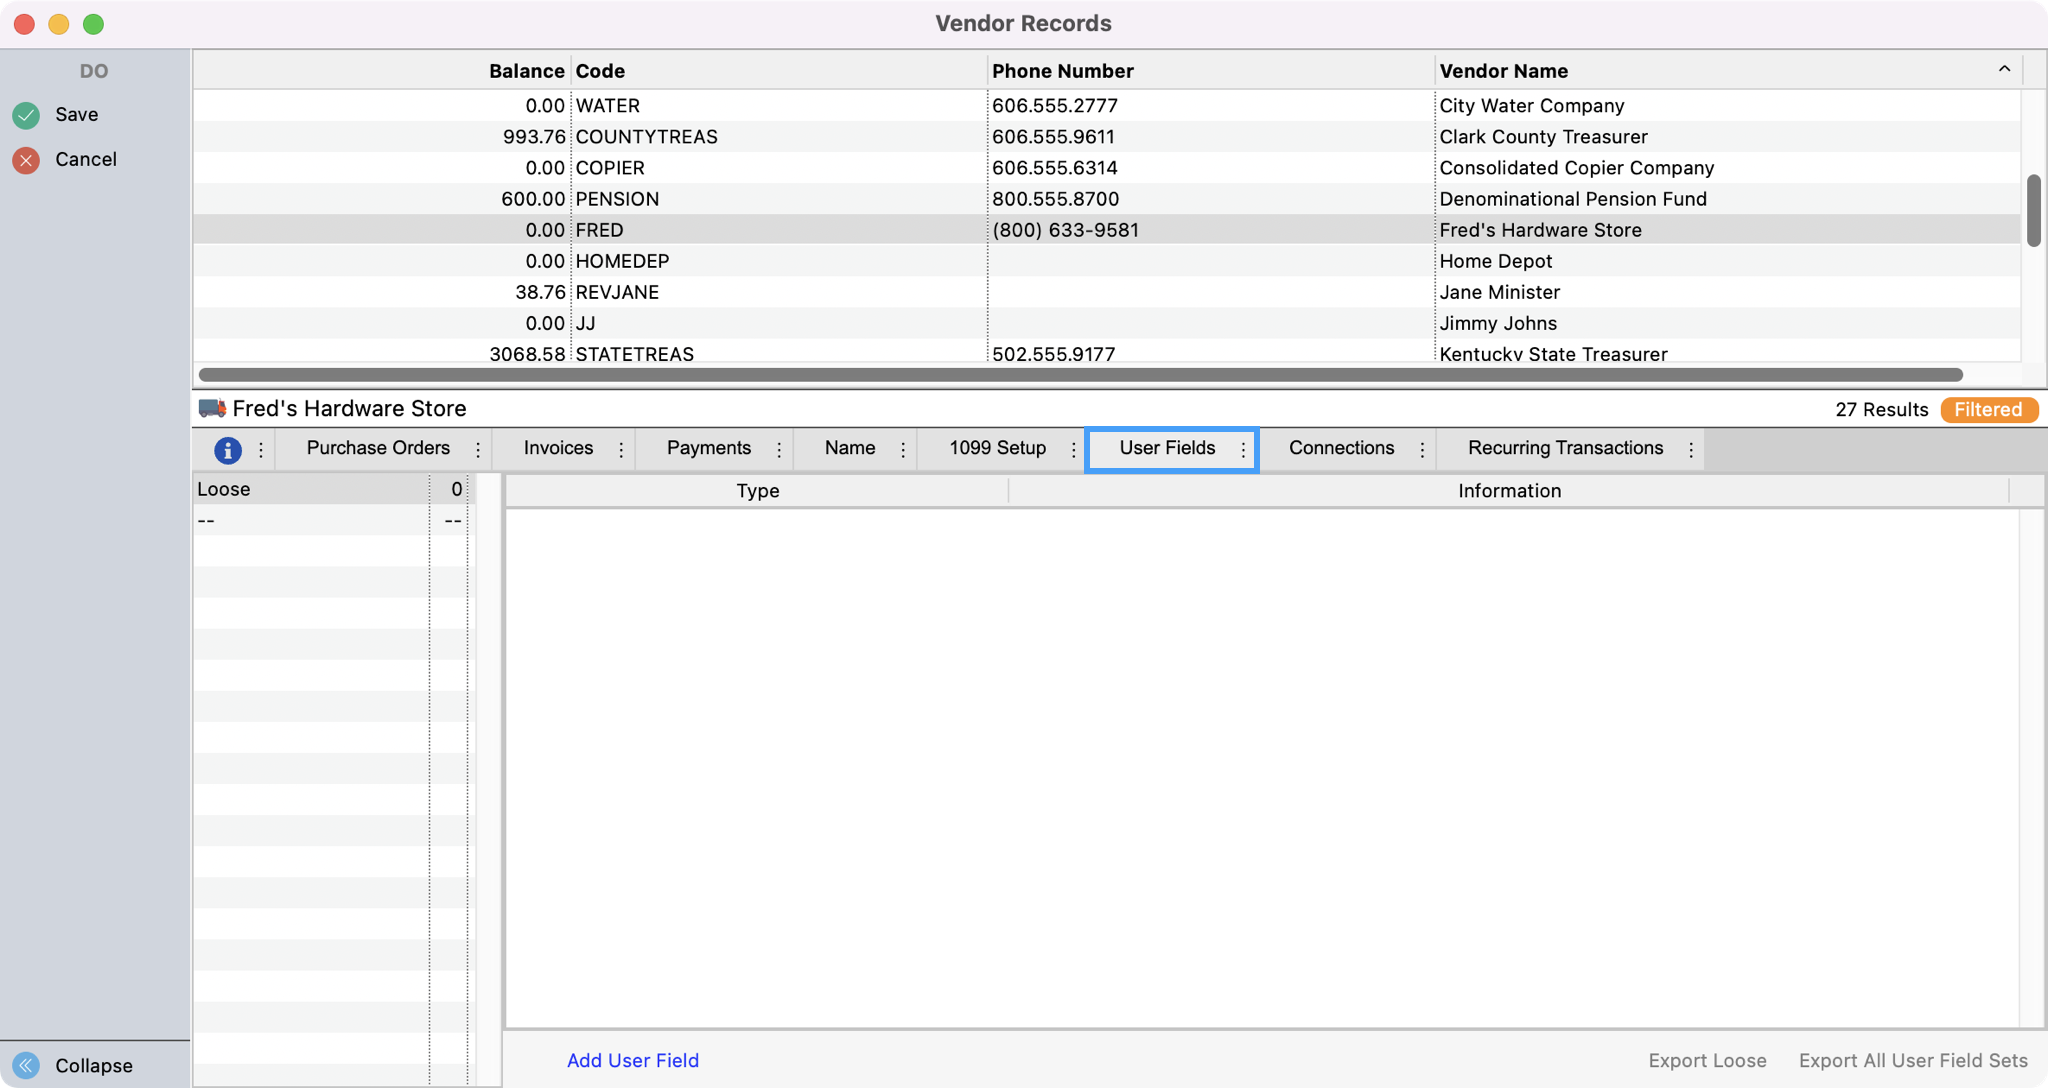Click Export All User Field Sets
Viewport: 2048px width, 1088px height.
point(1912,1060)
